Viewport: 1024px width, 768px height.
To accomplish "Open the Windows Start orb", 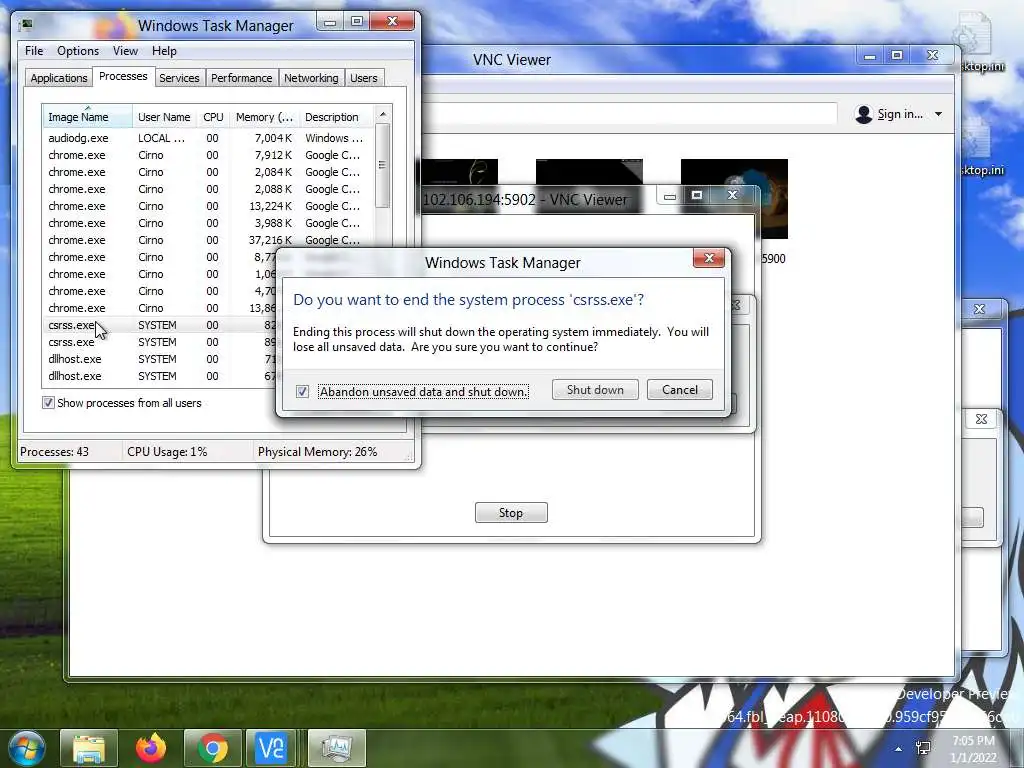I will [x=26, y=748].
